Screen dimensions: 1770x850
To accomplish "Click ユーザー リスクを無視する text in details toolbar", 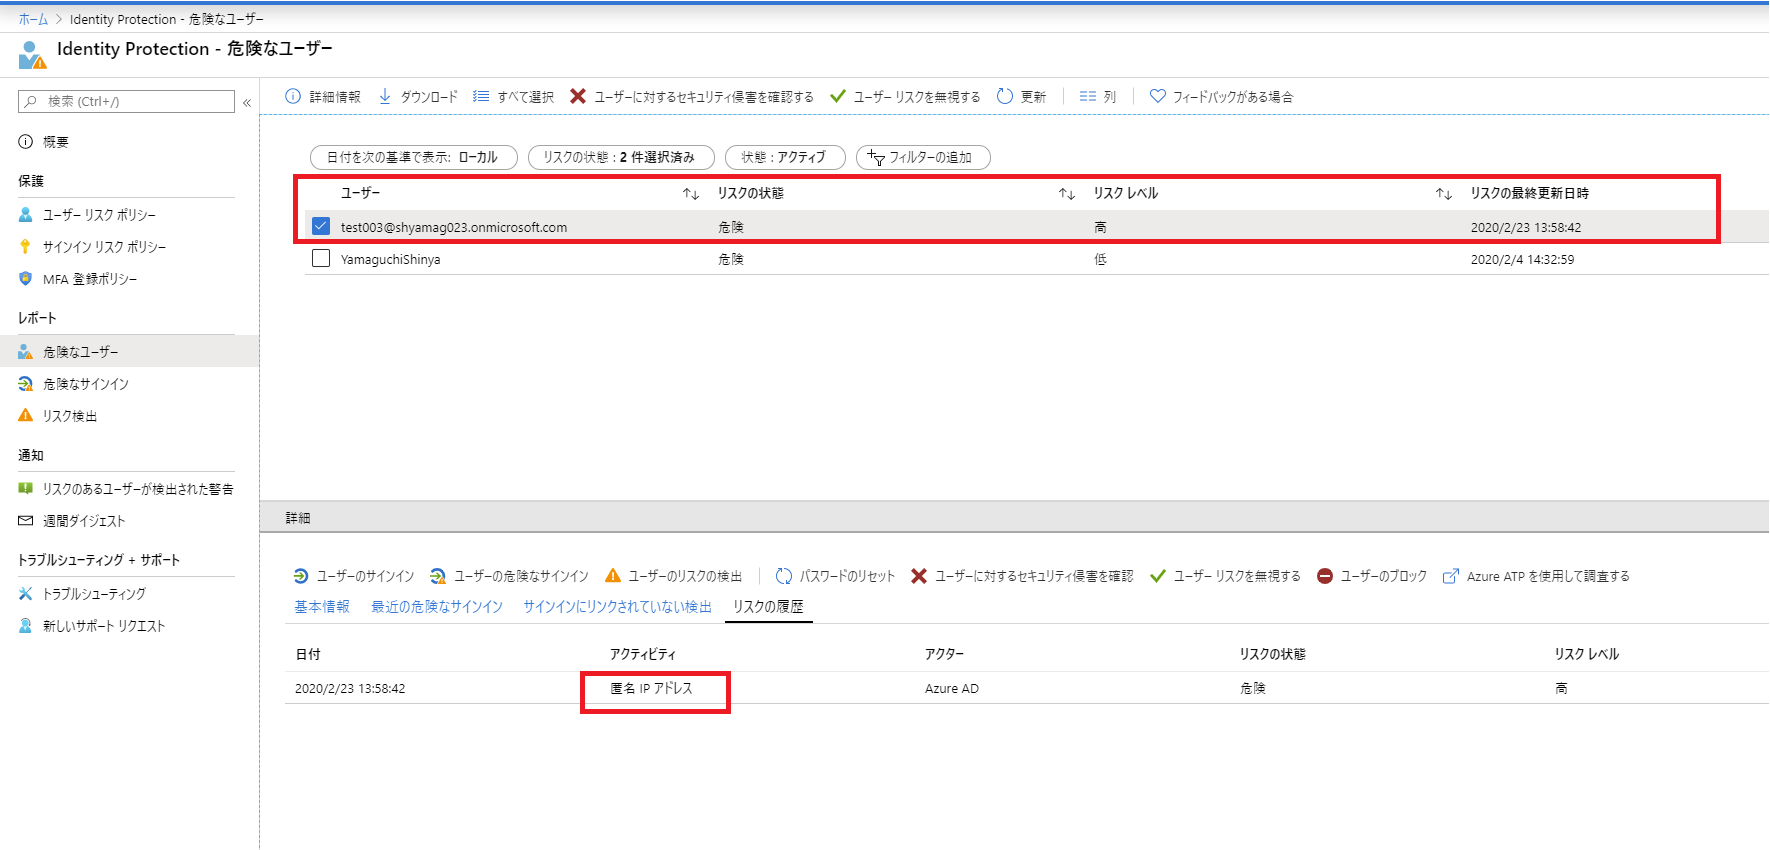I will (x=1237, y=576).
